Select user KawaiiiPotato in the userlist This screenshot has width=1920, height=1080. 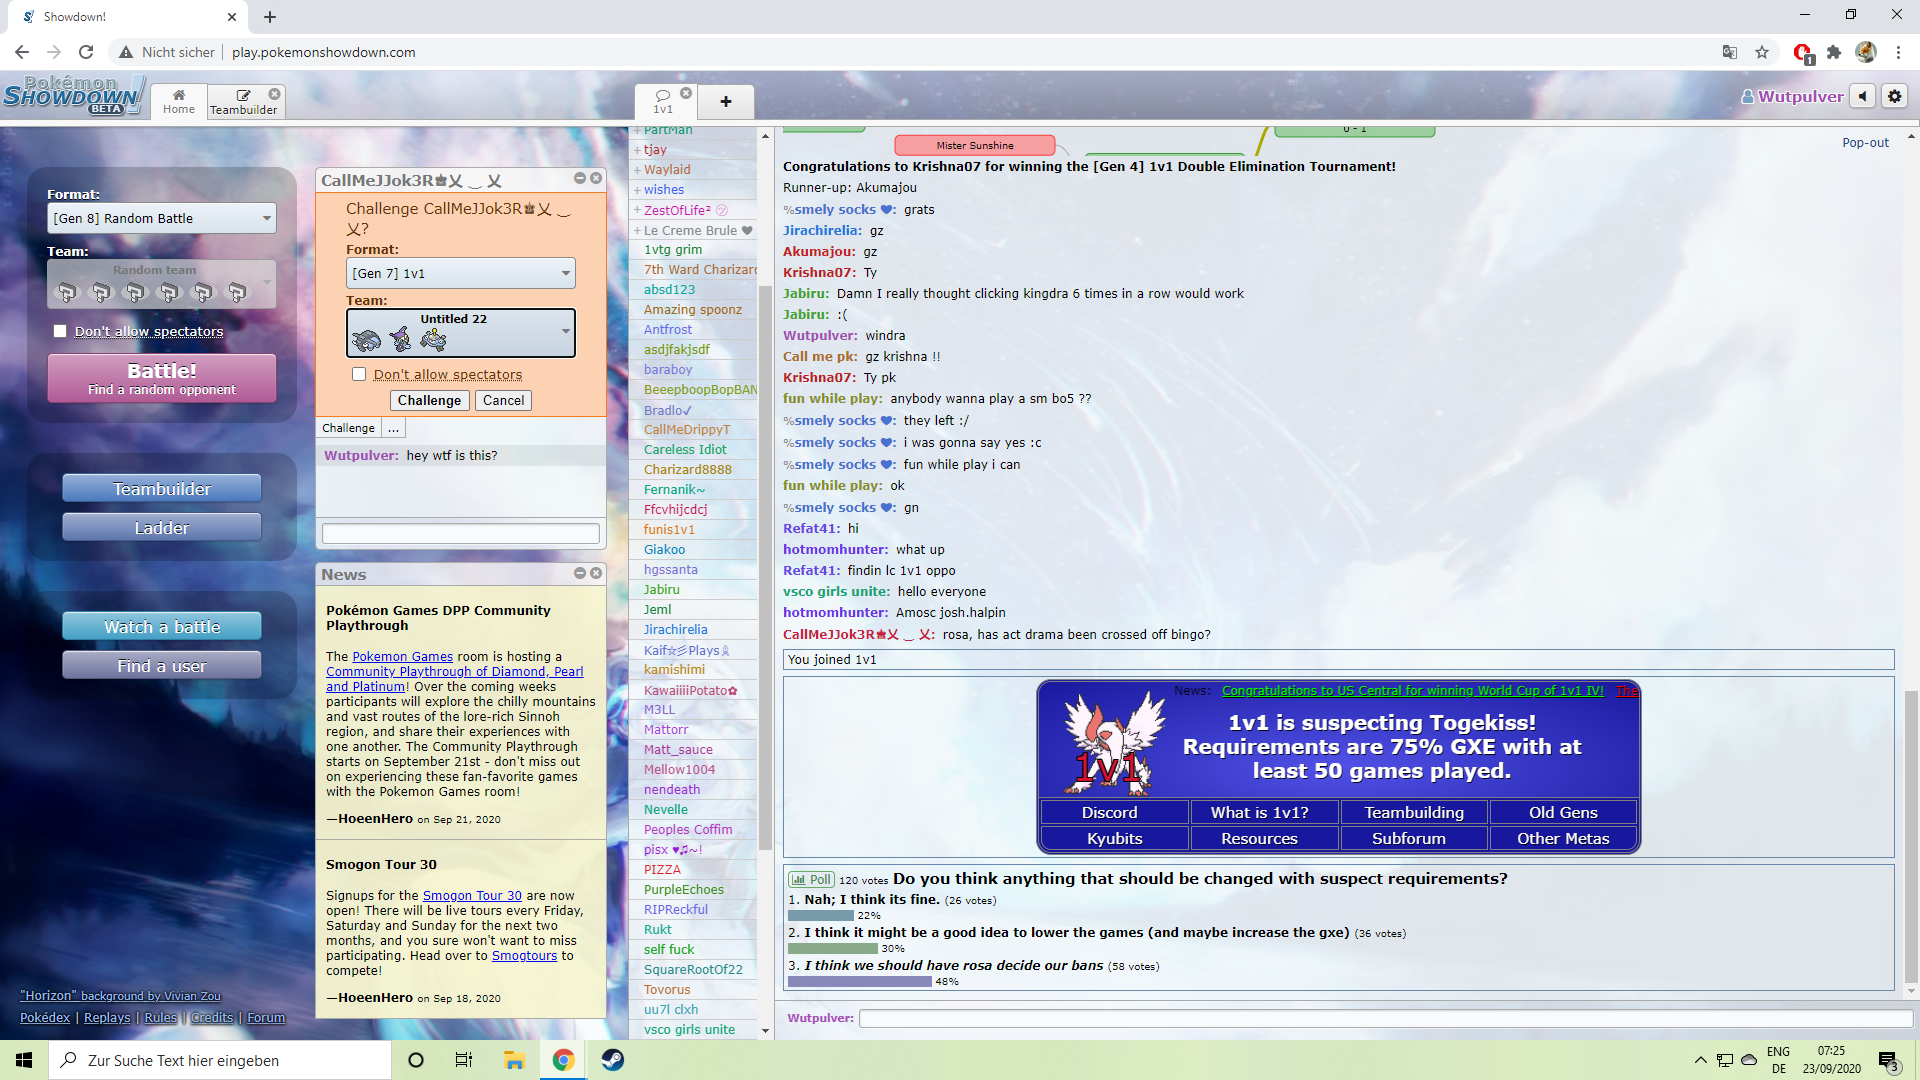pyautogui.click(x=693, y=690)
